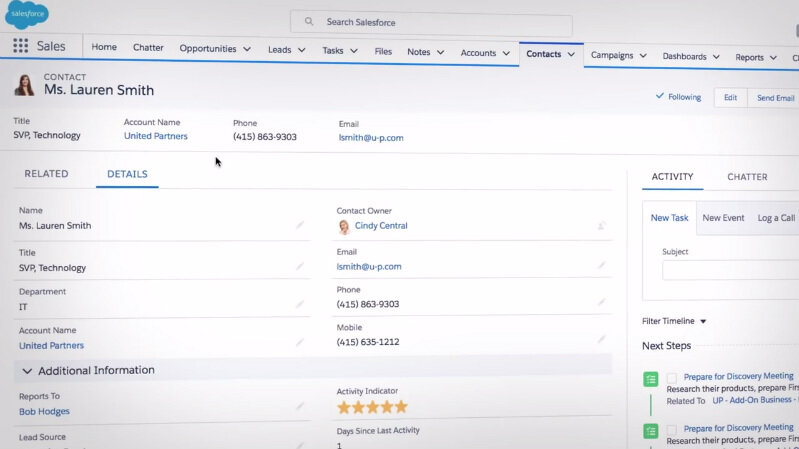799x449 pixels.
Task: Click the edit pencil for Mobile number
Action: click(x=601, y=341)
